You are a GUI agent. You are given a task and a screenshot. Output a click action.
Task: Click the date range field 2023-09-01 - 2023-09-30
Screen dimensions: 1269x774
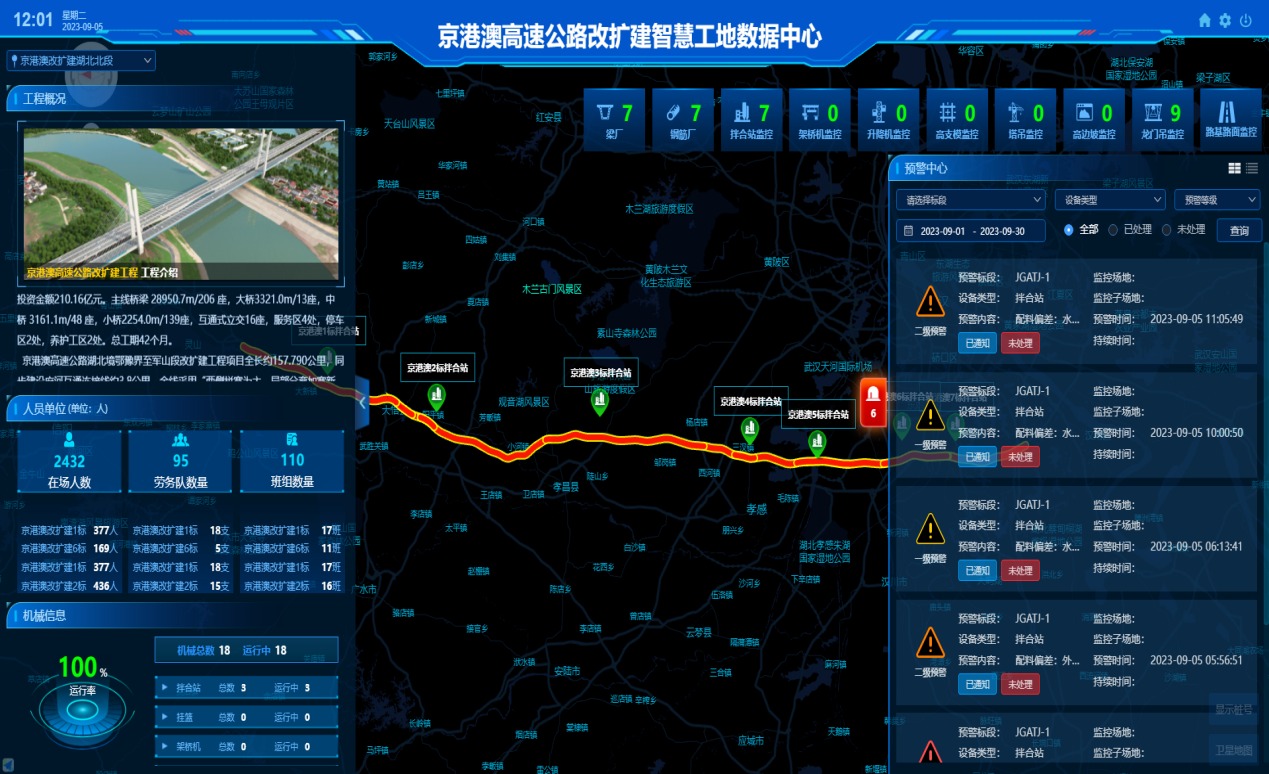coord(971,231)
